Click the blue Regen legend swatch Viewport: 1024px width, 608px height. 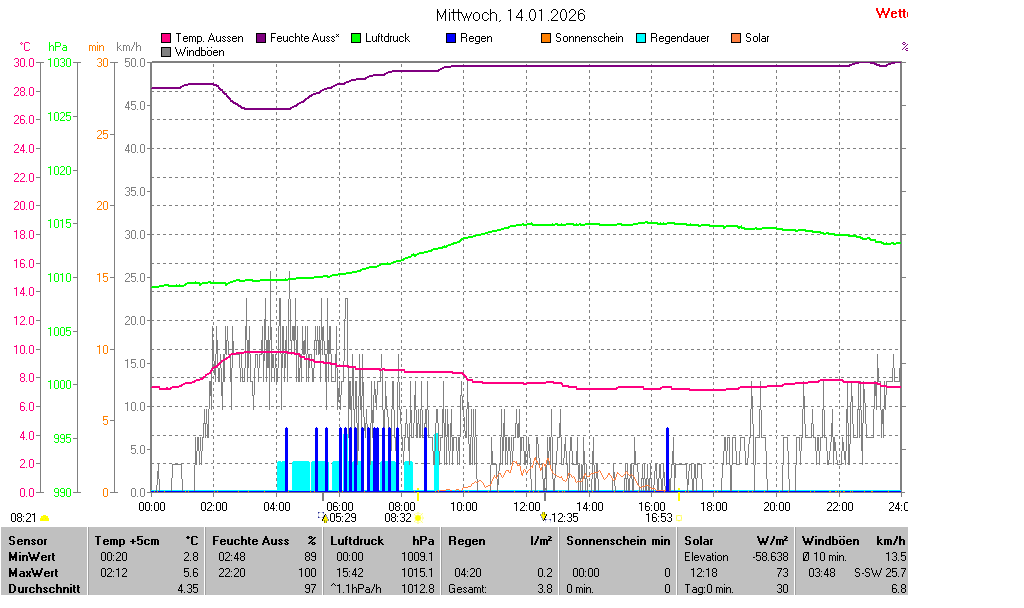[451, 38]
